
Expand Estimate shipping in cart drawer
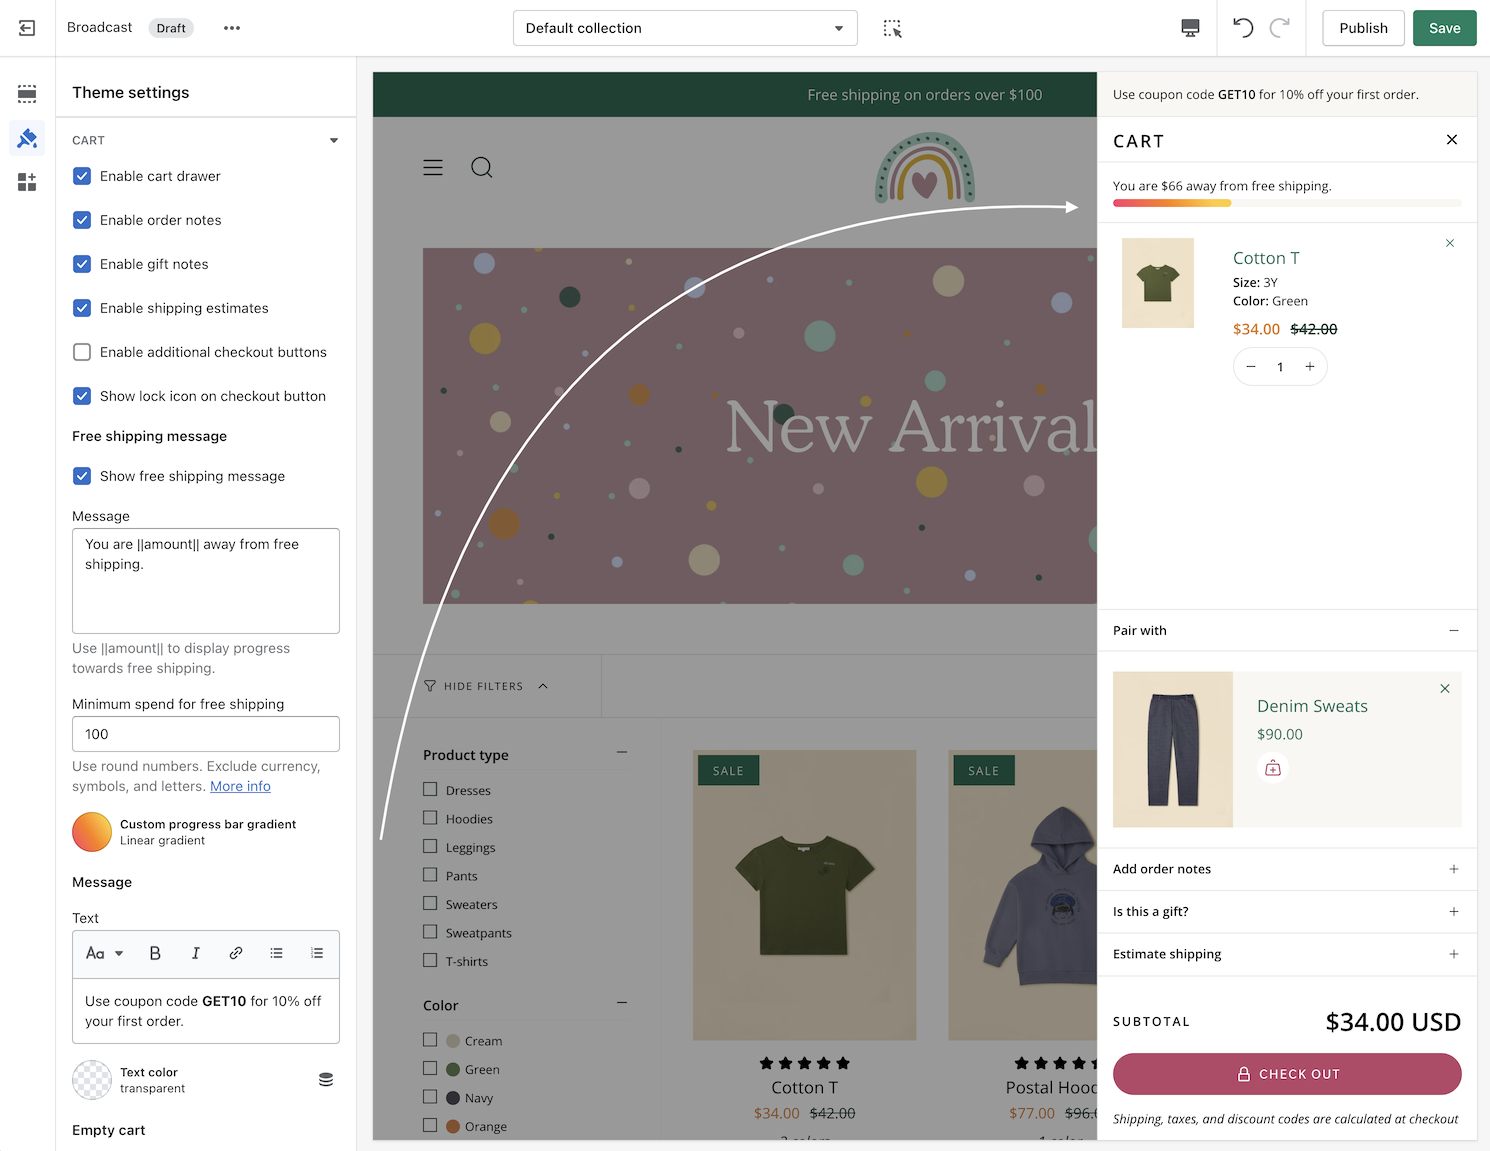coord(1453,954)
